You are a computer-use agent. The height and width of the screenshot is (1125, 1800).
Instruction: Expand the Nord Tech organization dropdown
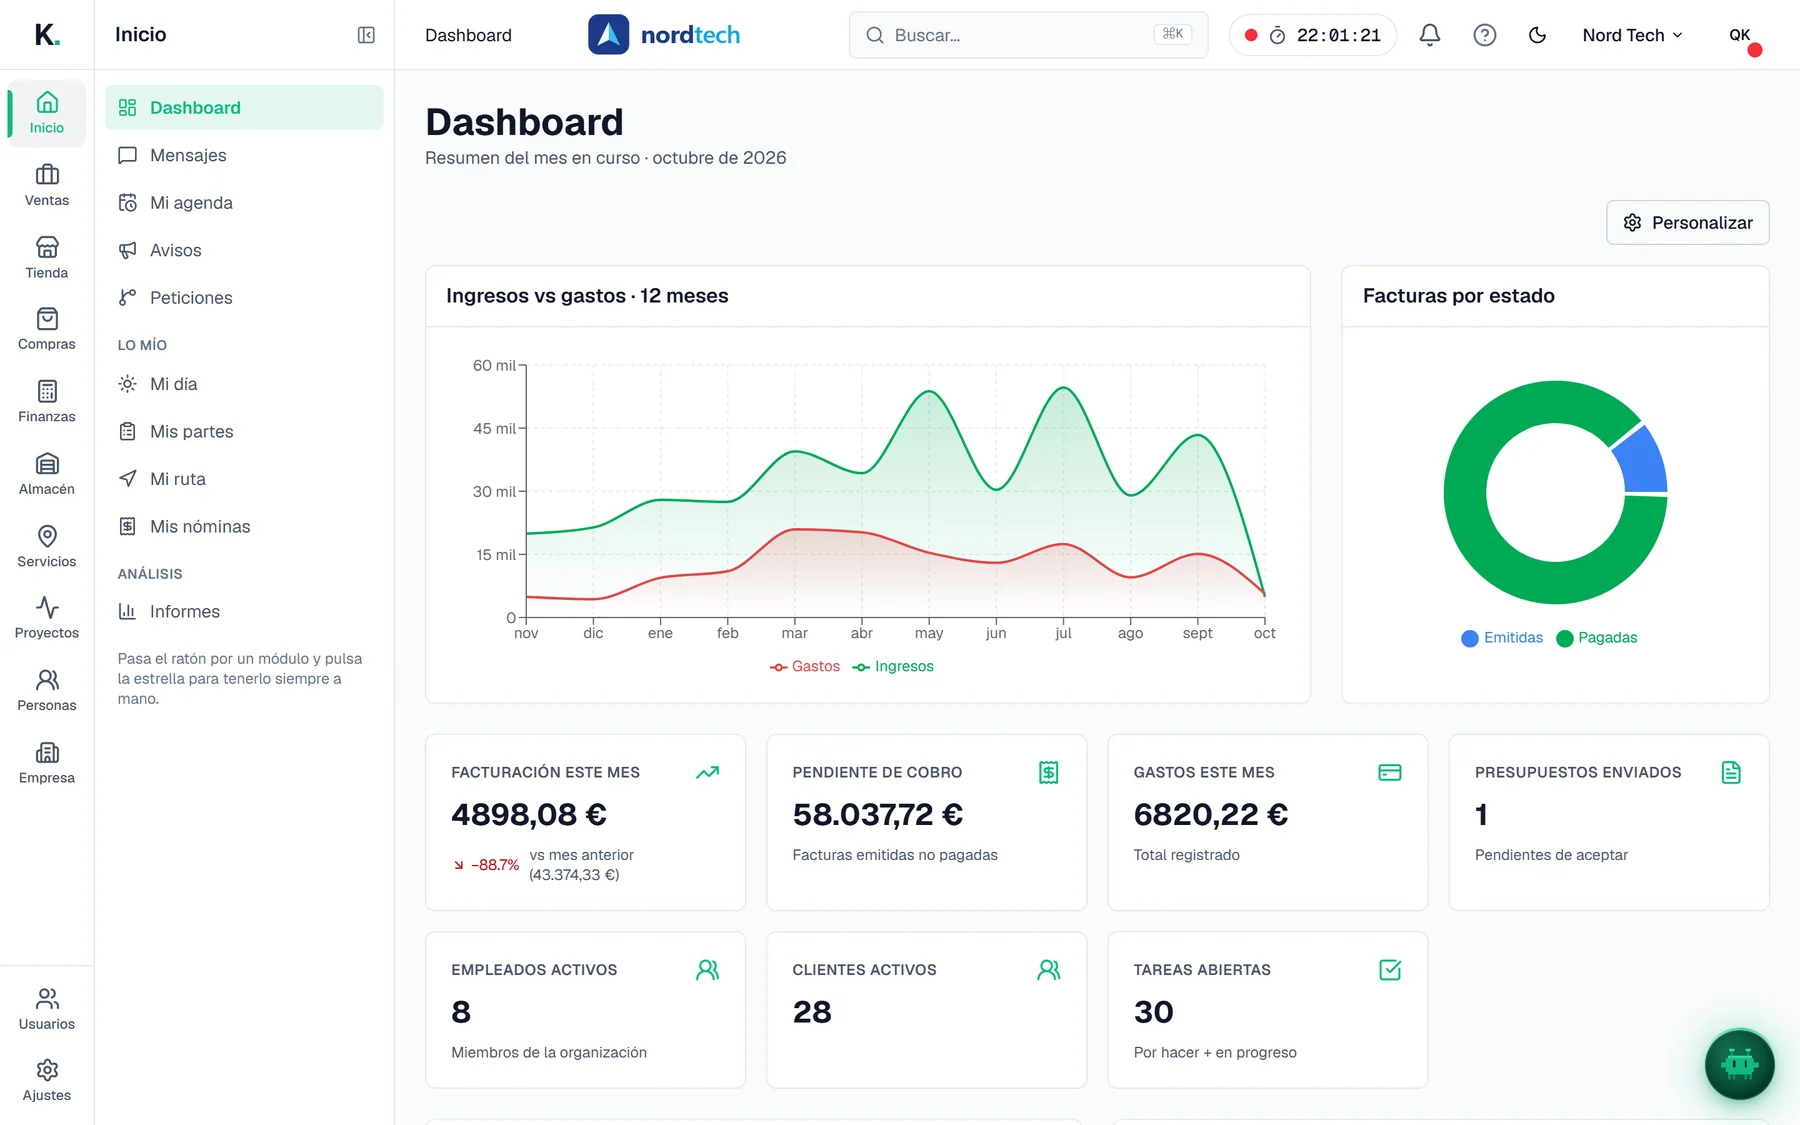[1632, 35]
